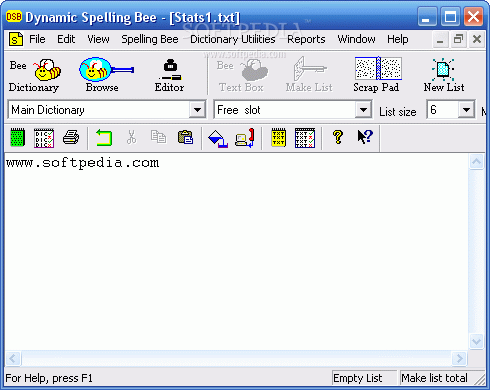Click the DIC checklist icon
Viewport: 490px width, 390px height.
click(44, 138)
